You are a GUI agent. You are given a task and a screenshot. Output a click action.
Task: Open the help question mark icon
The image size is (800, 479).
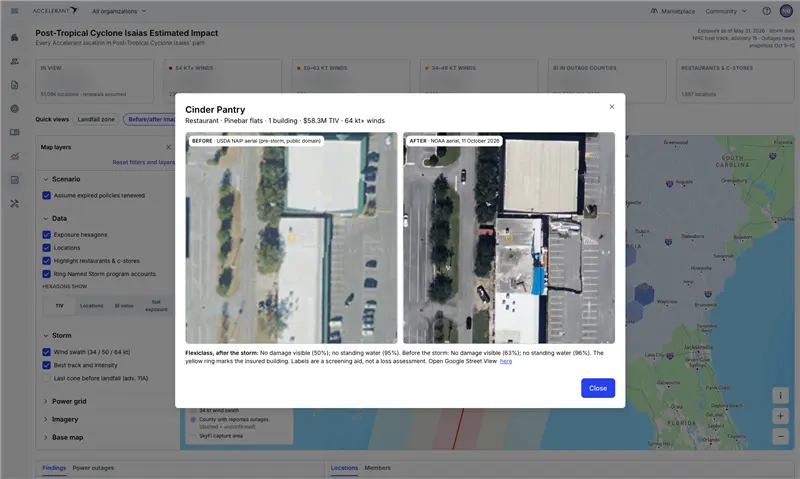766,11
